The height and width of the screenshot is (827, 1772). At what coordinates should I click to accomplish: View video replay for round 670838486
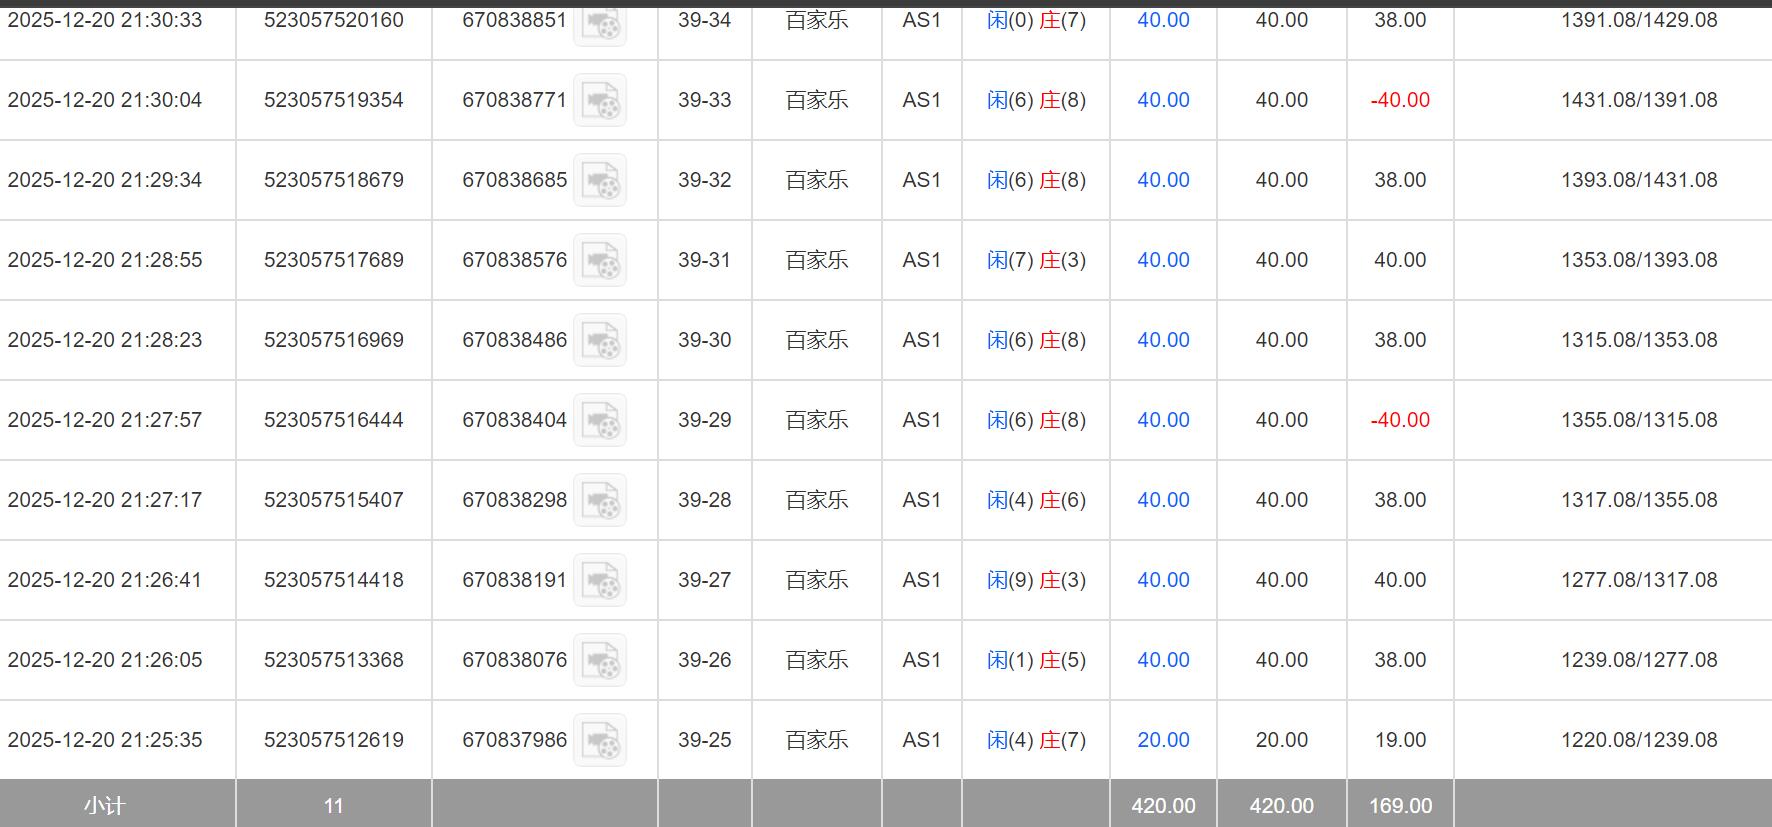[600, 340]
